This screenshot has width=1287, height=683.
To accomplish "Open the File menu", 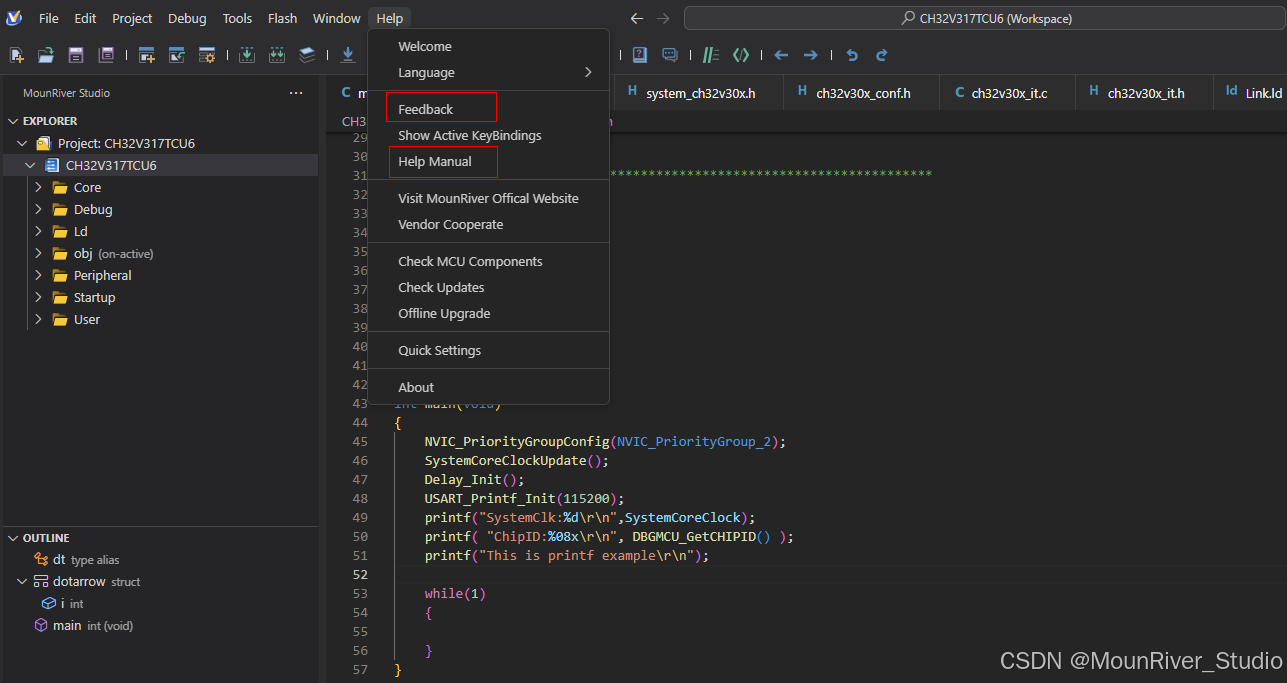I will 49,18.
